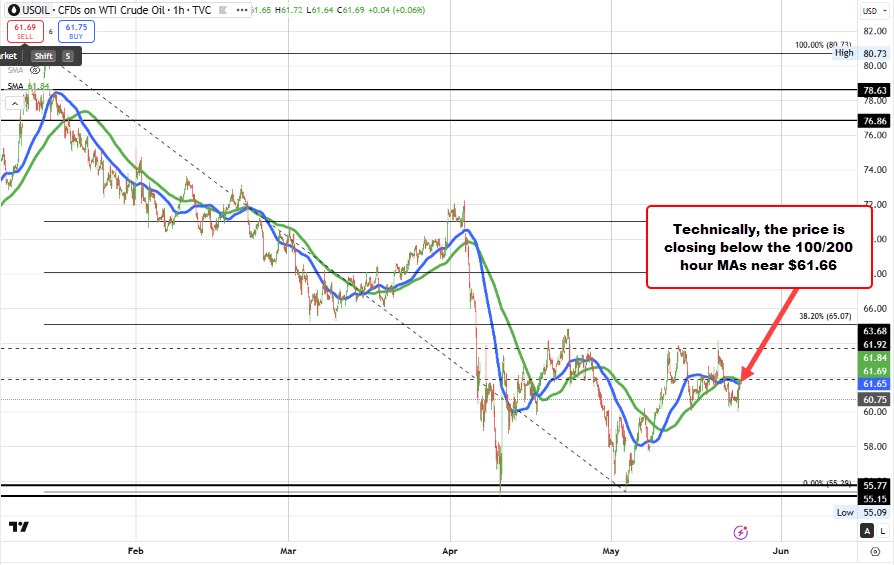Toggle log scale L button
894x565 pixels.
(882, 532)
